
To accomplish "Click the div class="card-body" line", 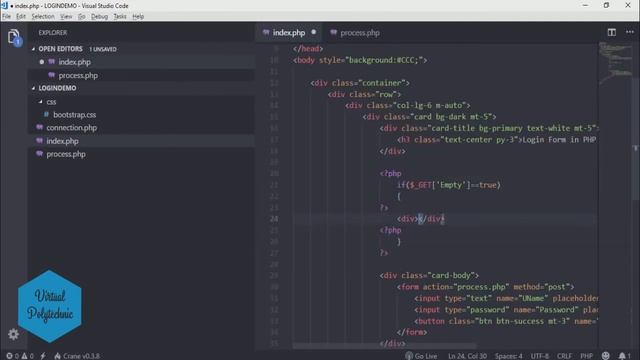I will tap(429, 276).
